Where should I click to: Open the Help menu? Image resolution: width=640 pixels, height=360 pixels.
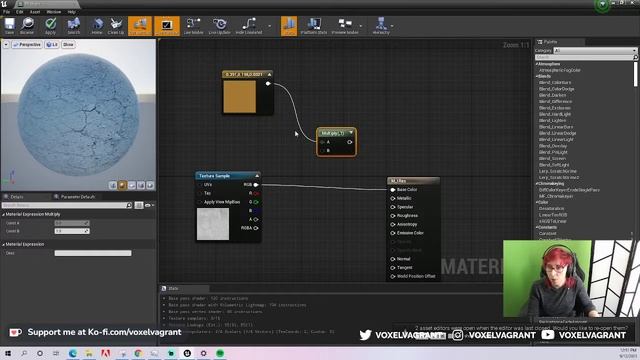coord(71,12)
